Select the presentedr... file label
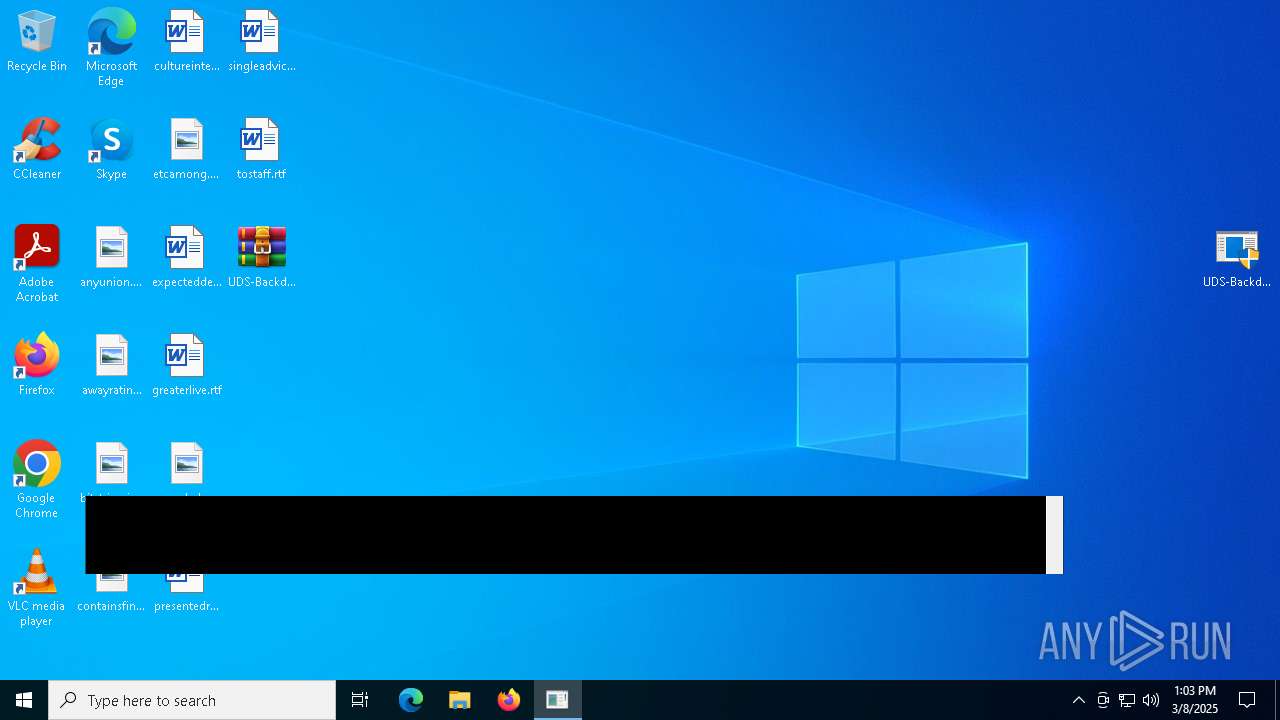The height and width of the screenshot is (720, 1280). point(186,606)
